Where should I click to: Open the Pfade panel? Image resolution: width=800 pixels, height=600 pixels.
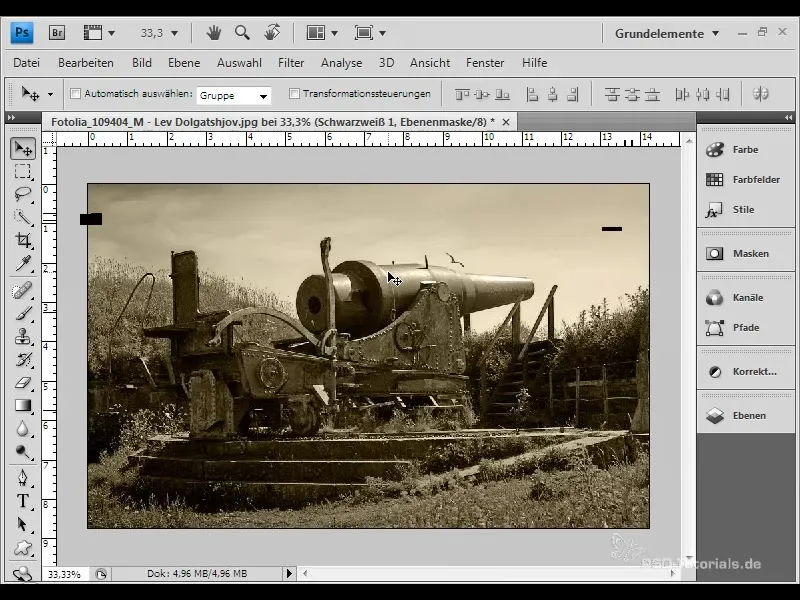pos(745,328)
